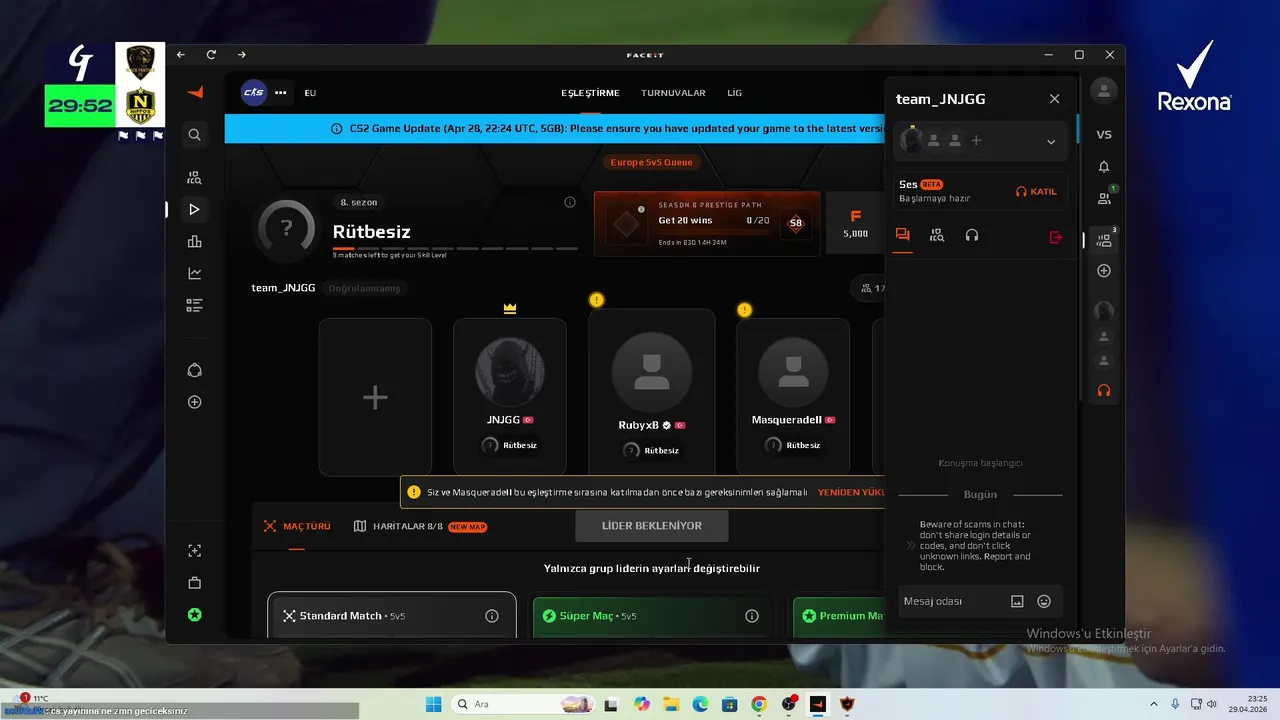Click the CS2 Game Update announcement banner
The width and height of the screenshot is (1280, 720).
pos(555,128)
